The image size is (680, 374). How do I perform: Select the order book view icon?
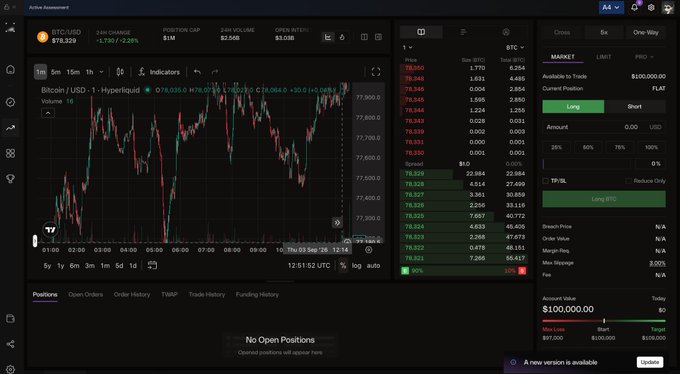coord(421,32)
